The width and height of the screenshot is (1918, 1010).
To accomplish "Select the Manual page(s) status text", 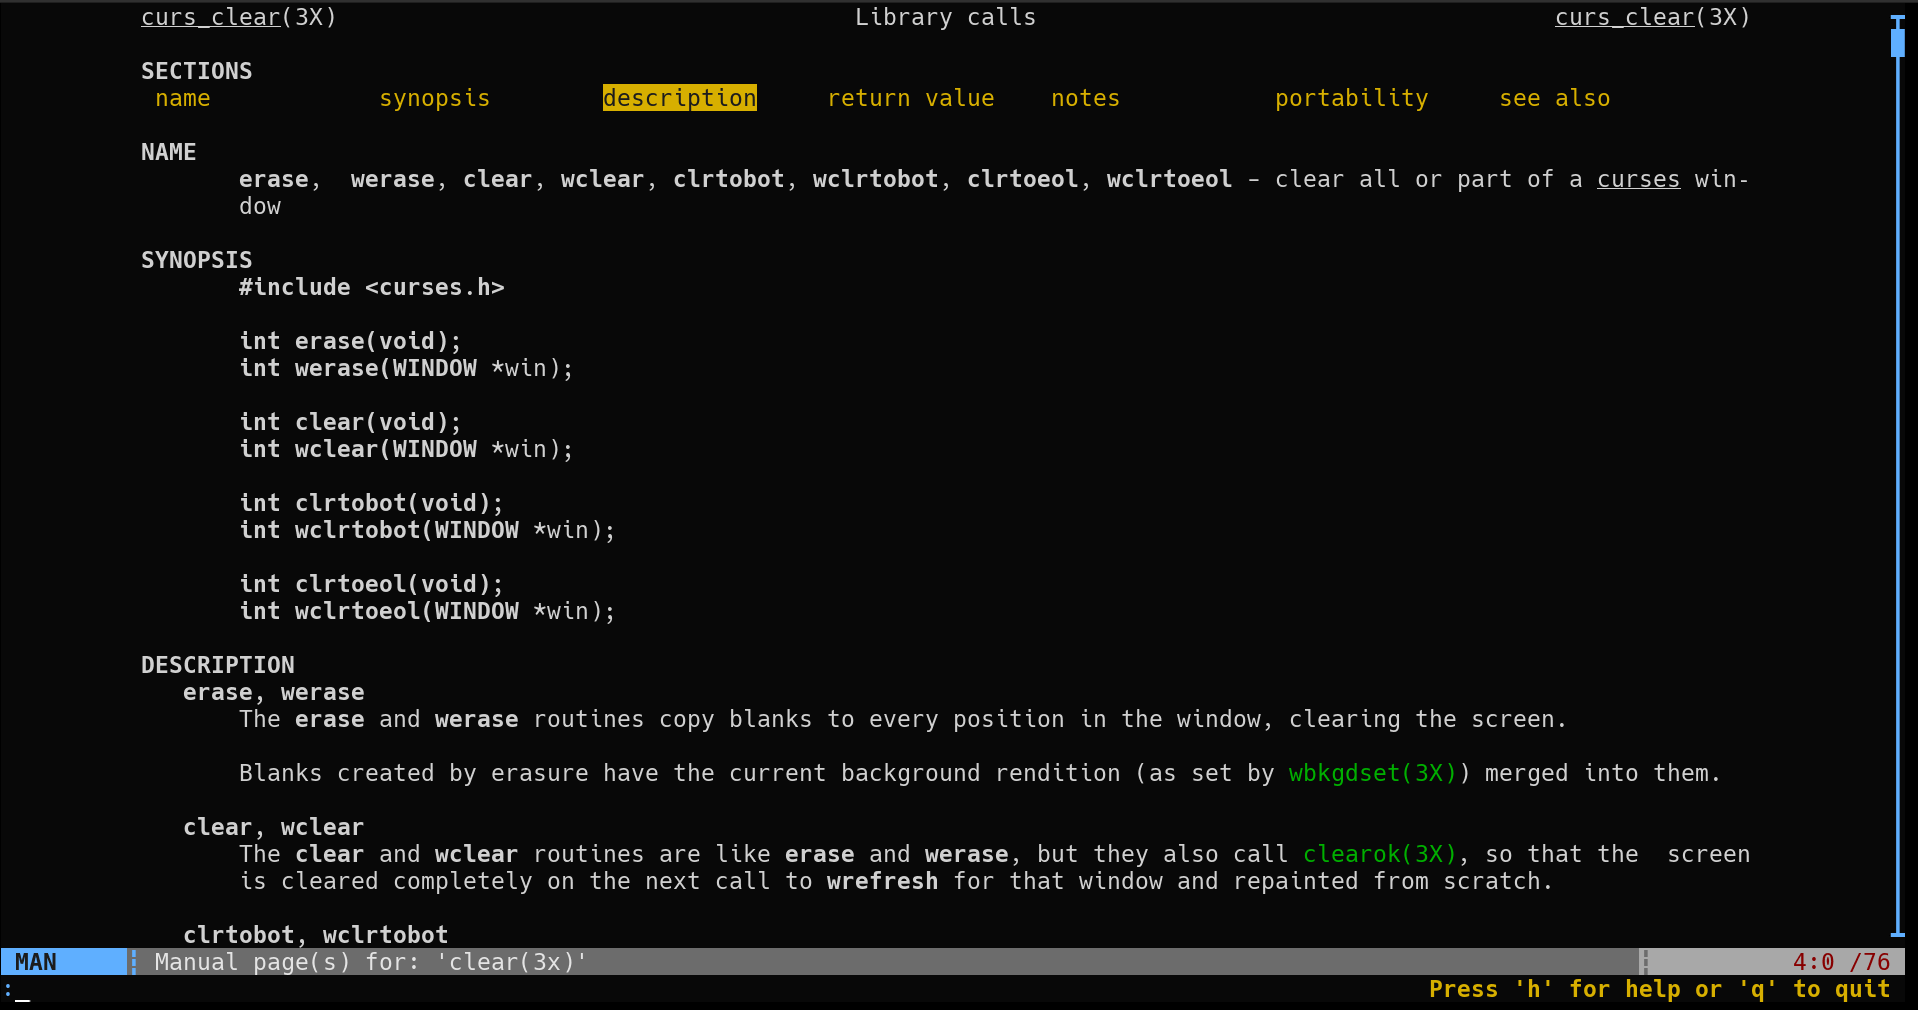I will tap(370, 962).
